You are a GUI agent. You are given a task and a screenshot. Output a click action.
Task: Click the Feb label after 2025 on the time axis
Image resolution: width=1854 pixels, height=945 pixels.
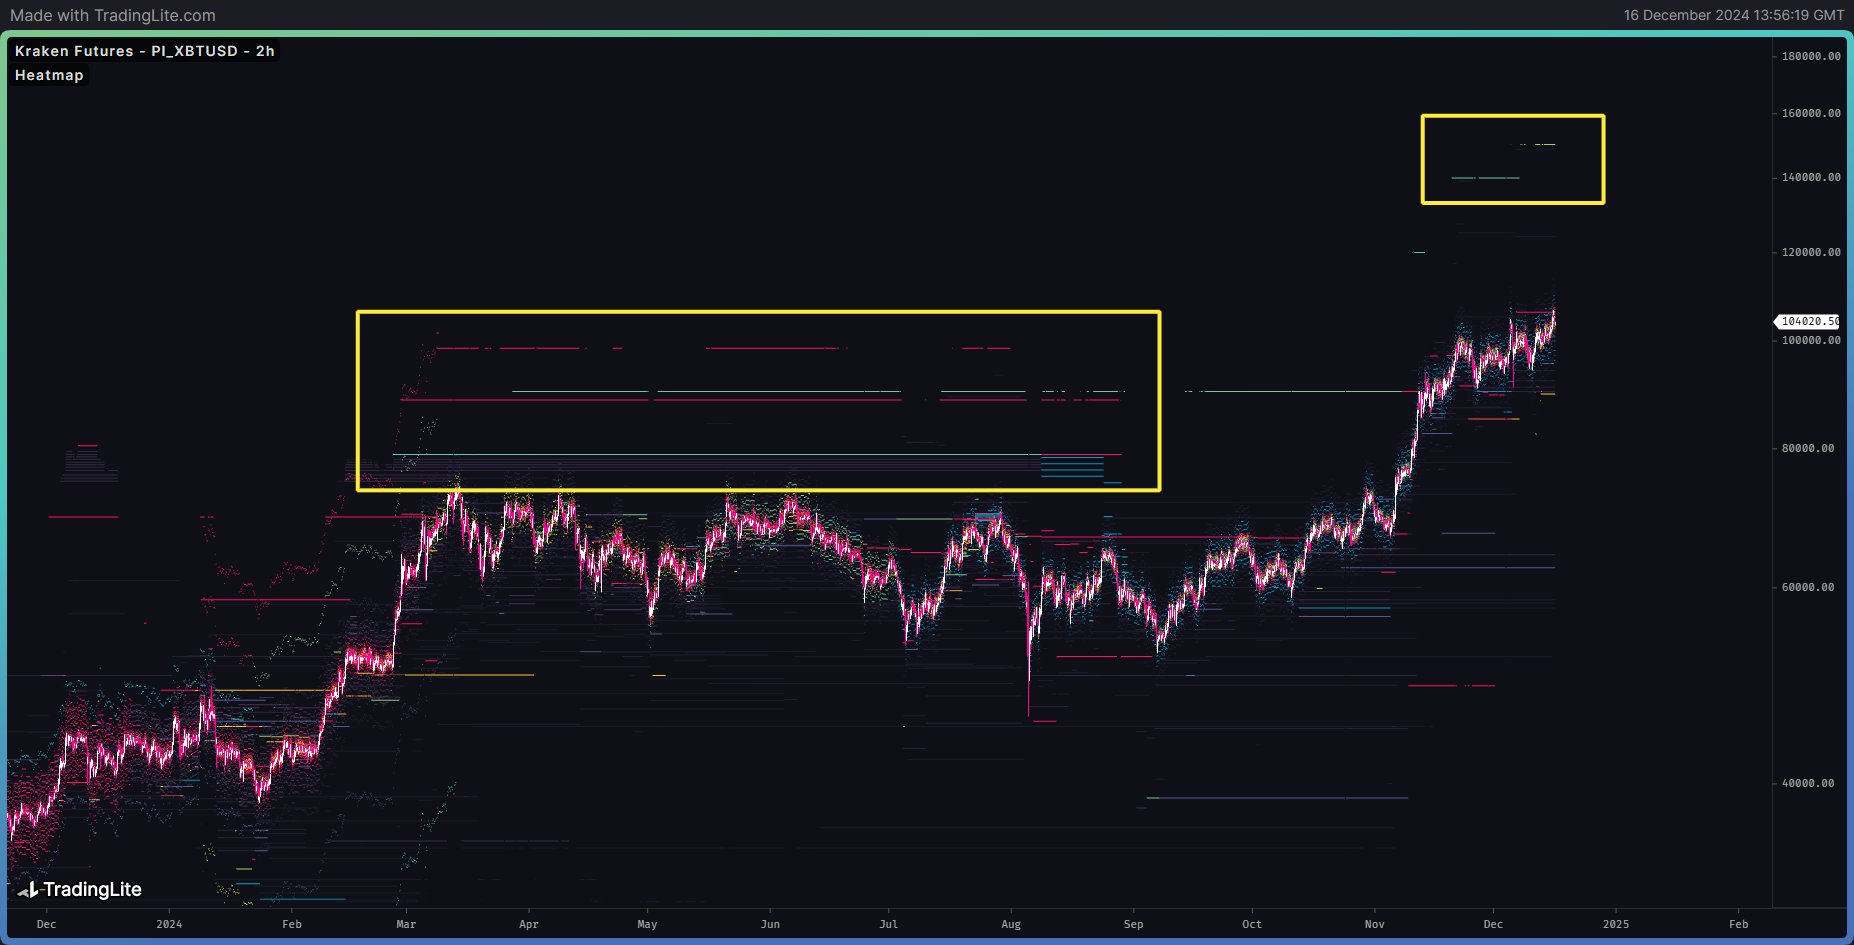1739,924
